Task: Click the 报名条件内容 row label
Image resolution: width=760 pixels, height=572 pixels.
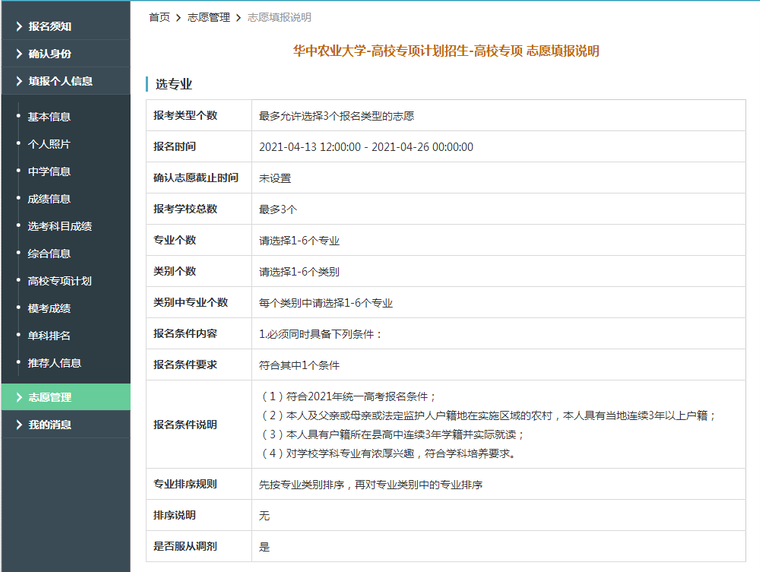Action: click(185, 334)
